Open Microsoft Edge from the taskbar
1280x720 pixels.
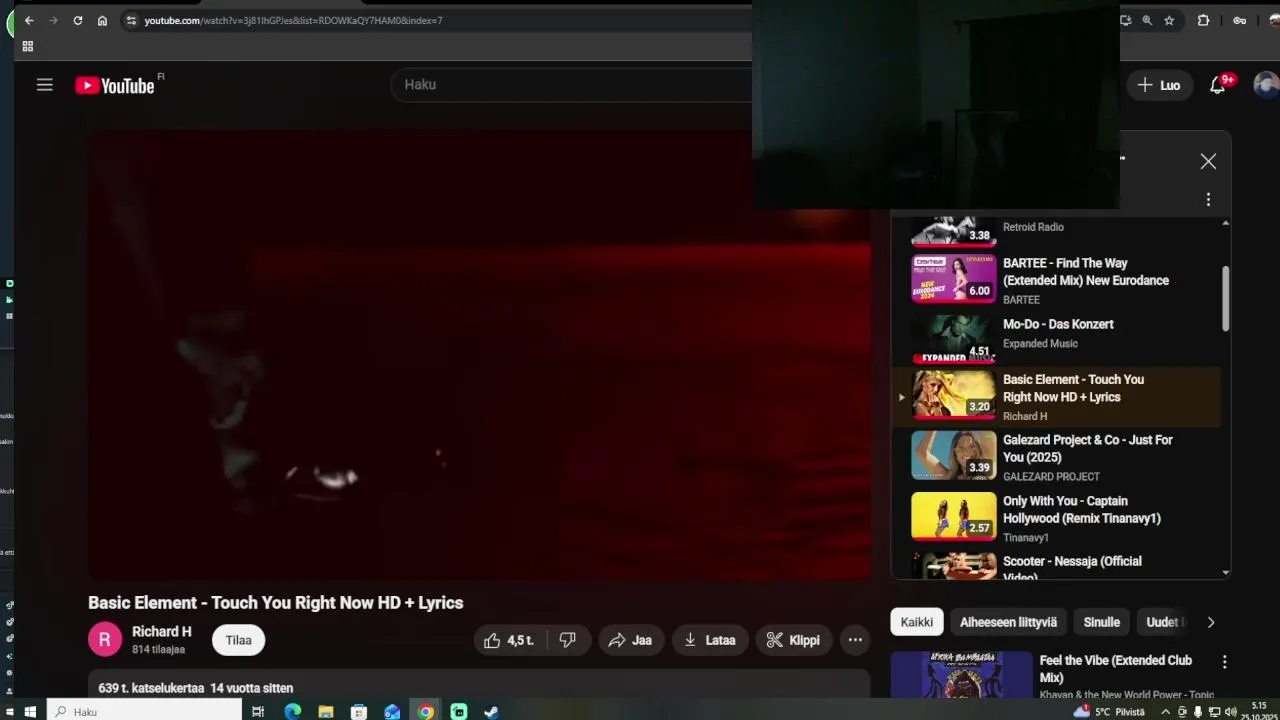coord(292,712)
